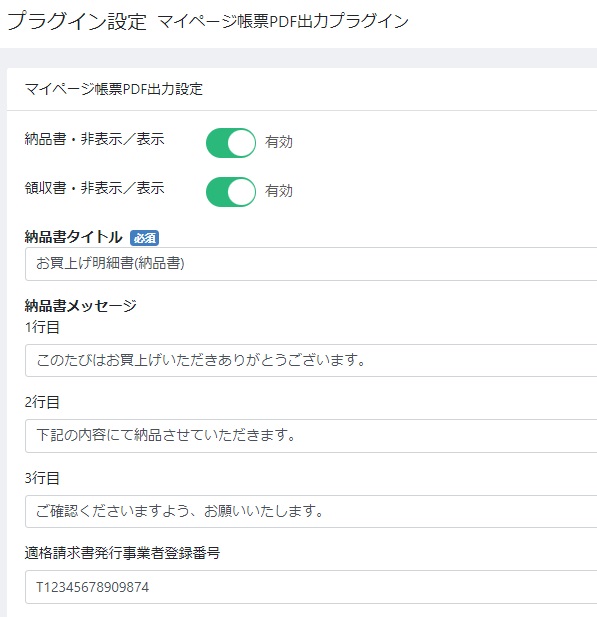Click the 納品書・非表示／表示 label
Image resolution: width=597 pixels, height=617 pixels.
click(94, 139)
